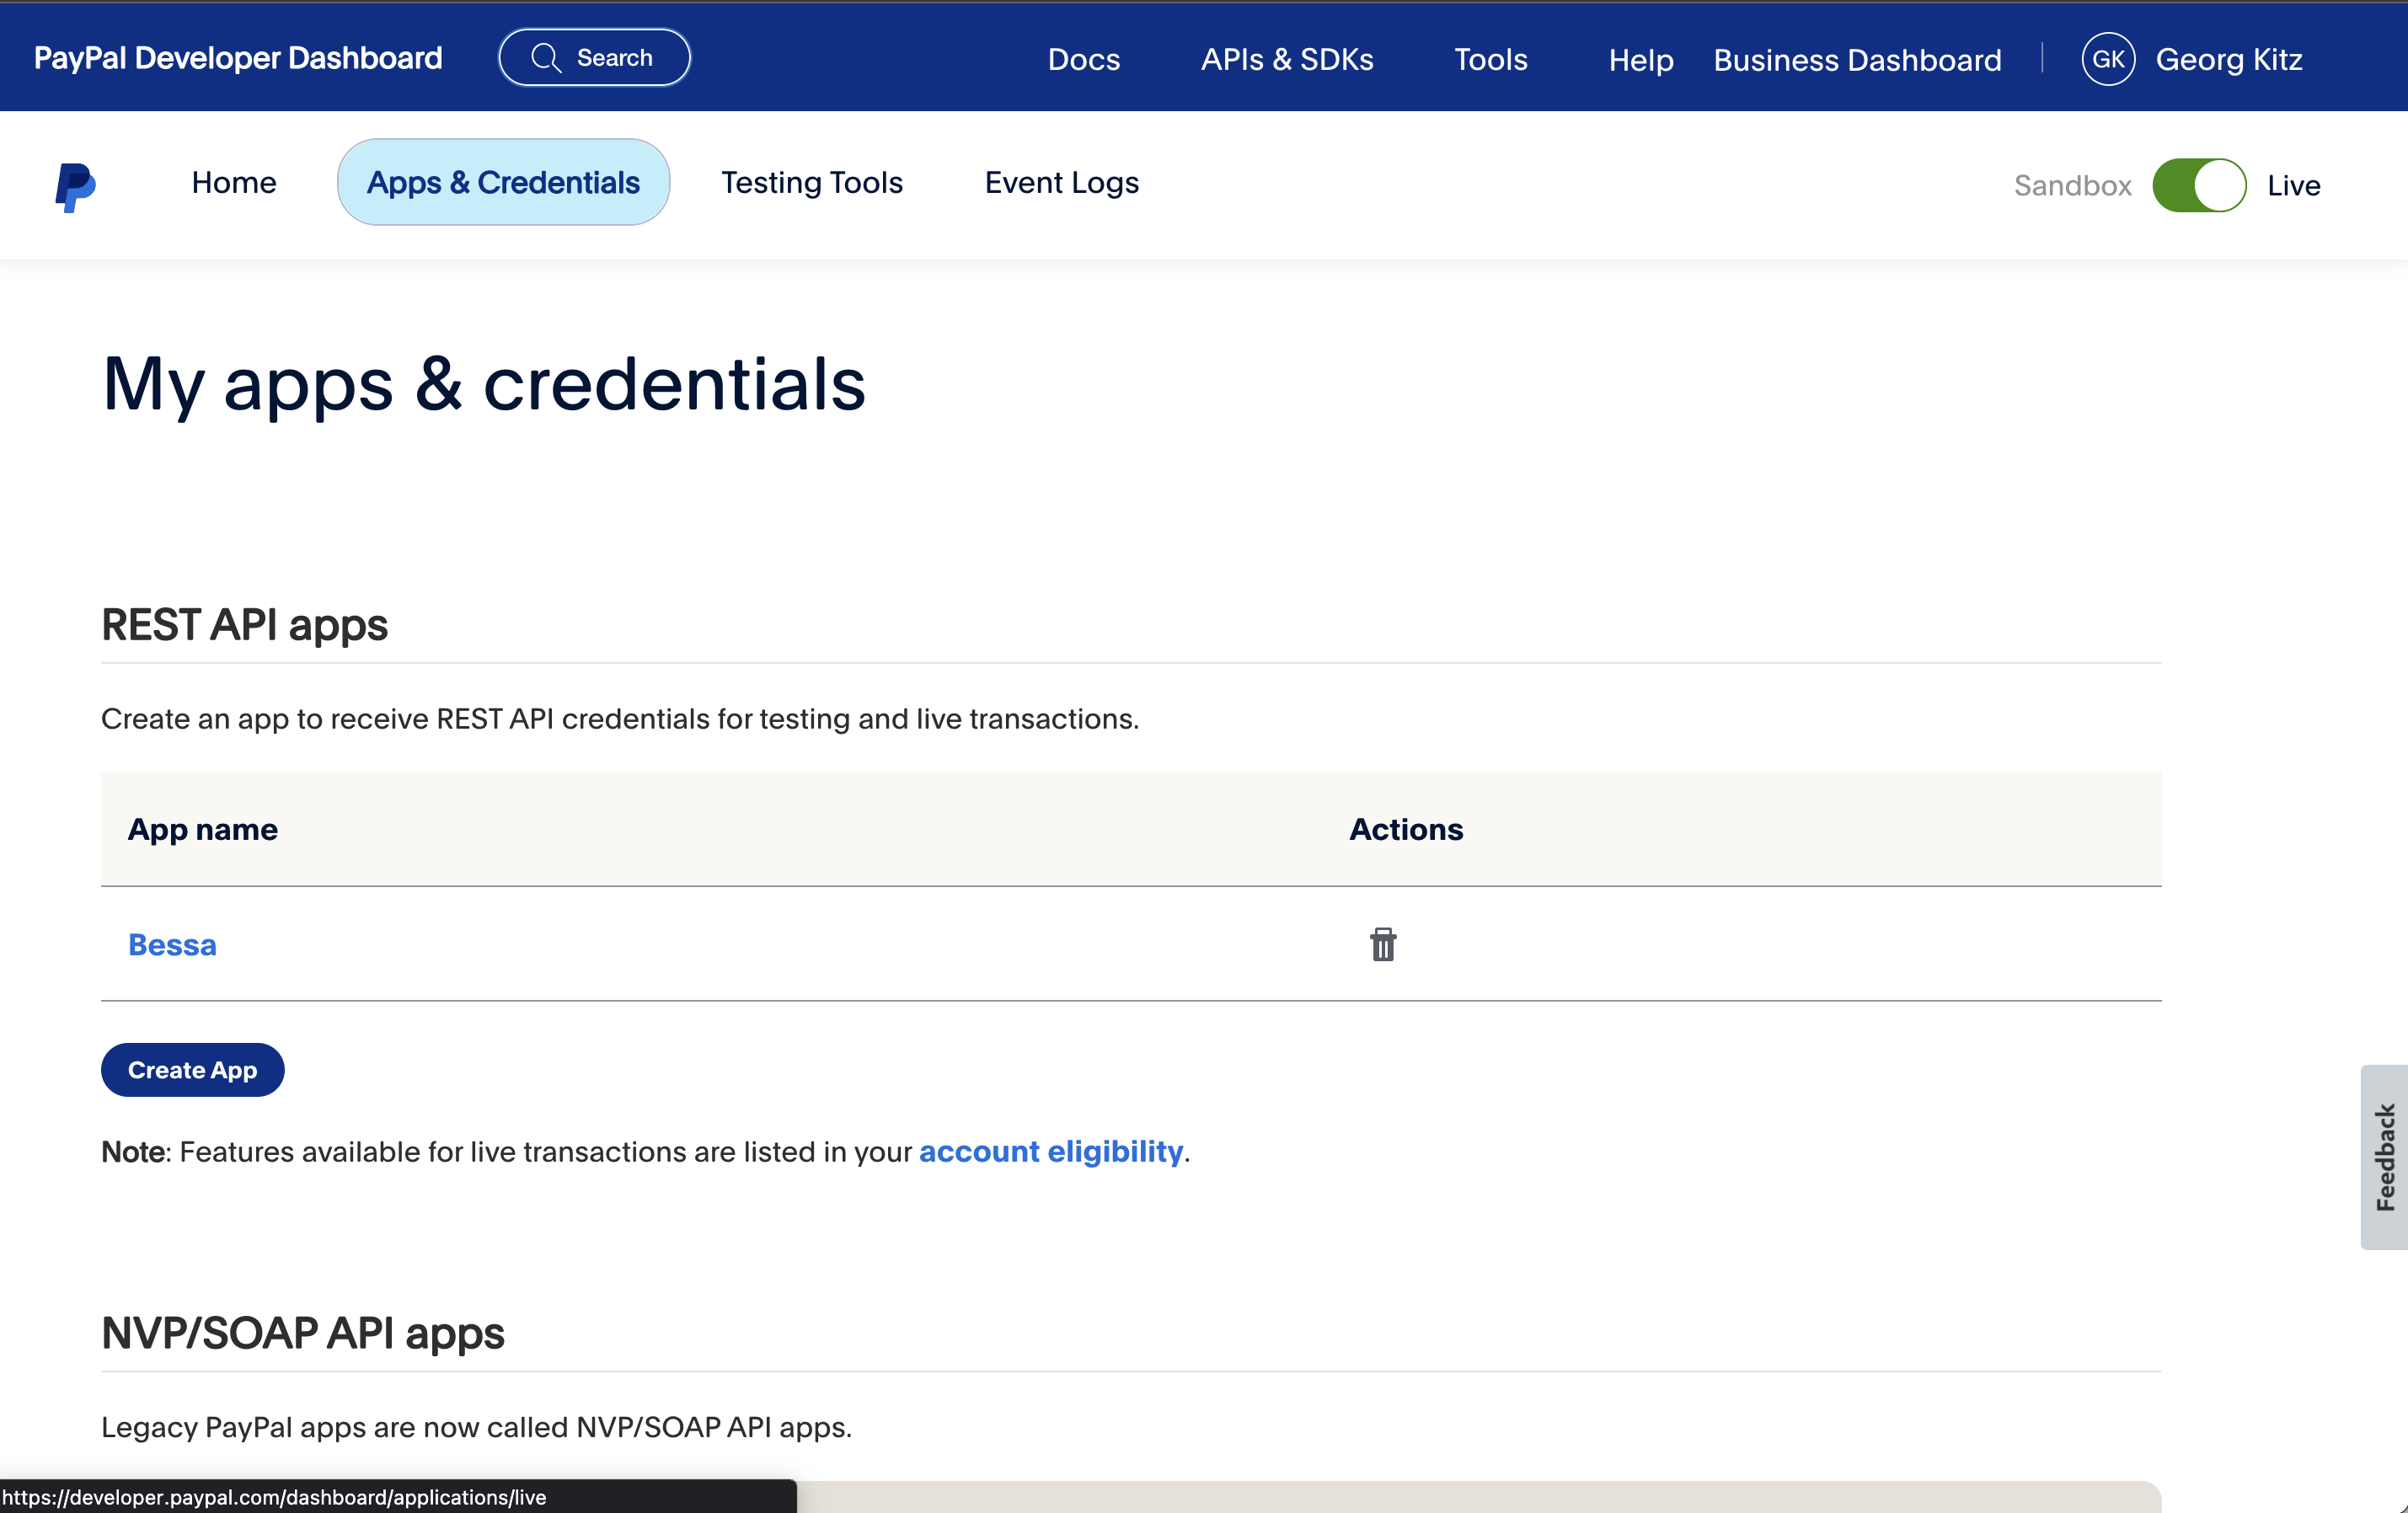2408x1513 pixels.
Task: Select the Apps & Credentials tab
Action: pyautogui.click(x=503, y=183)
